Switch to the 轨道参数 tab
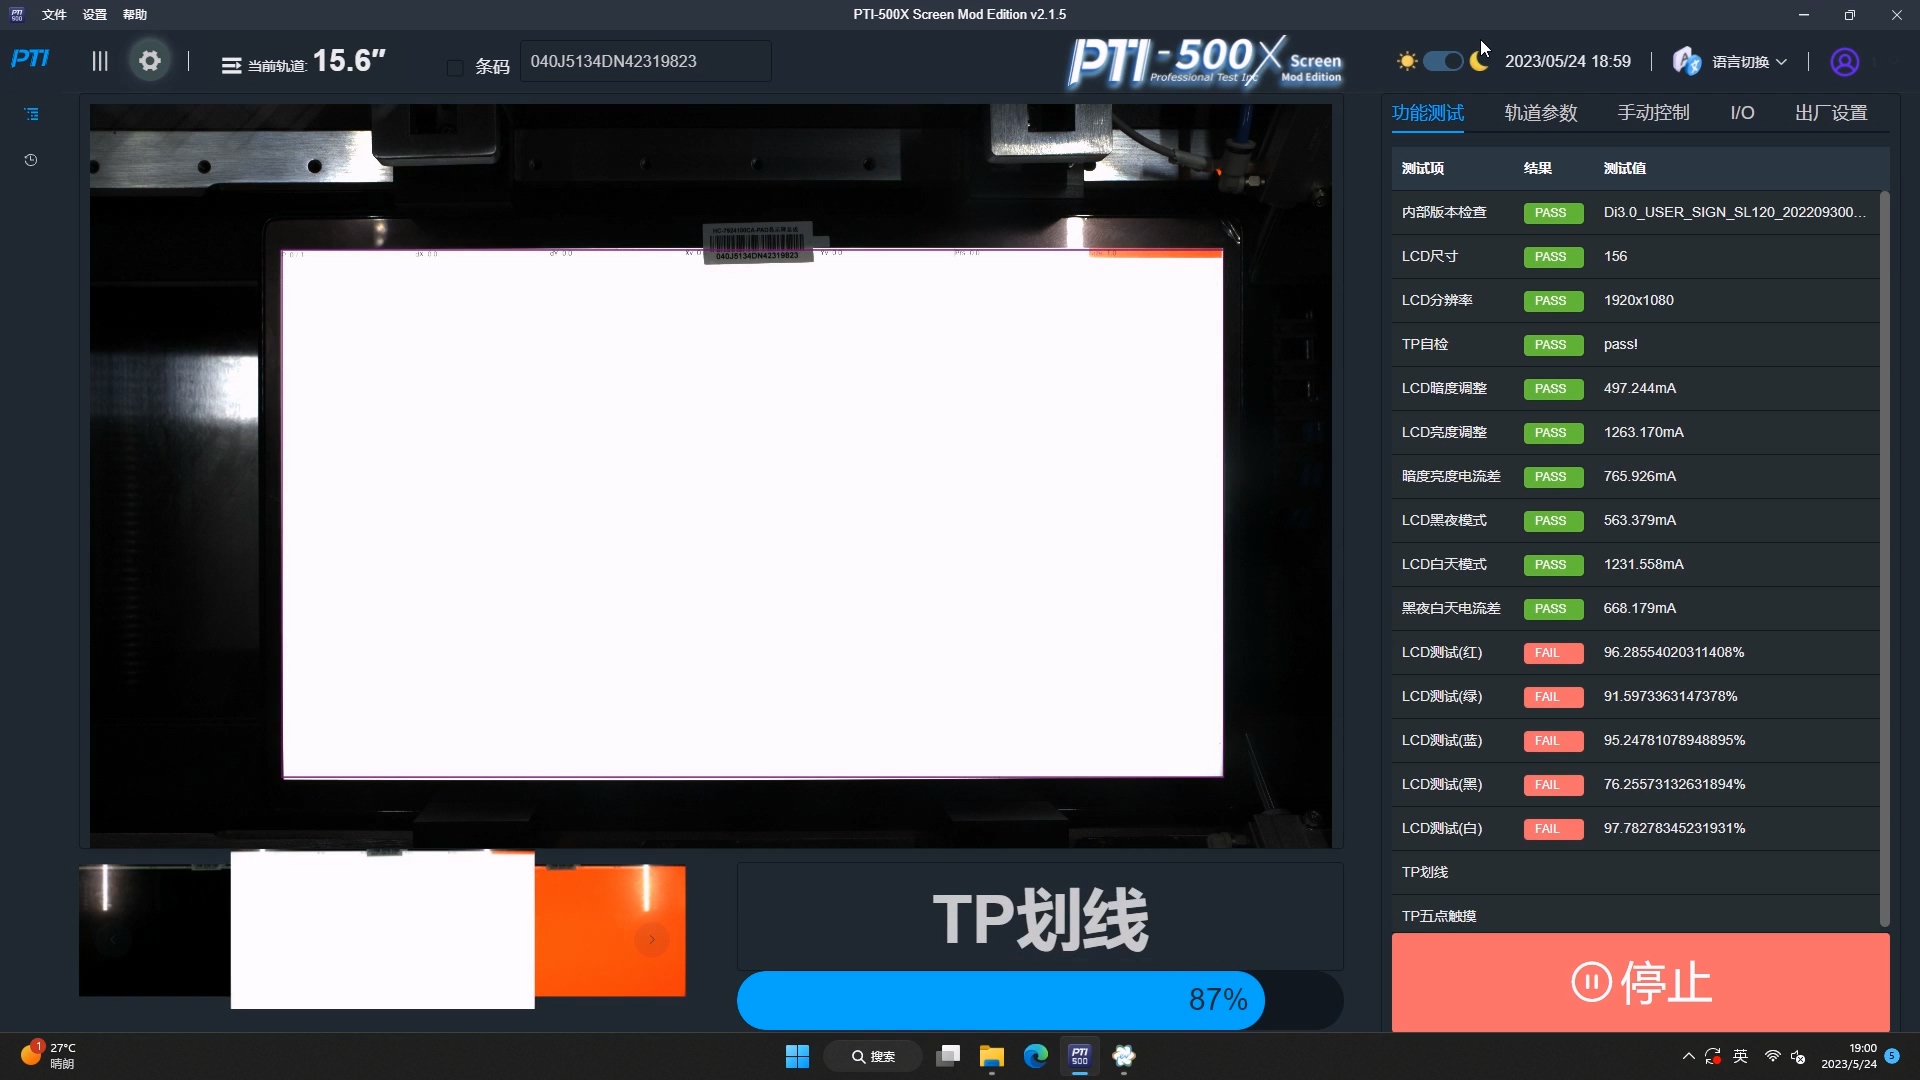 click(x=1540, y=113)
